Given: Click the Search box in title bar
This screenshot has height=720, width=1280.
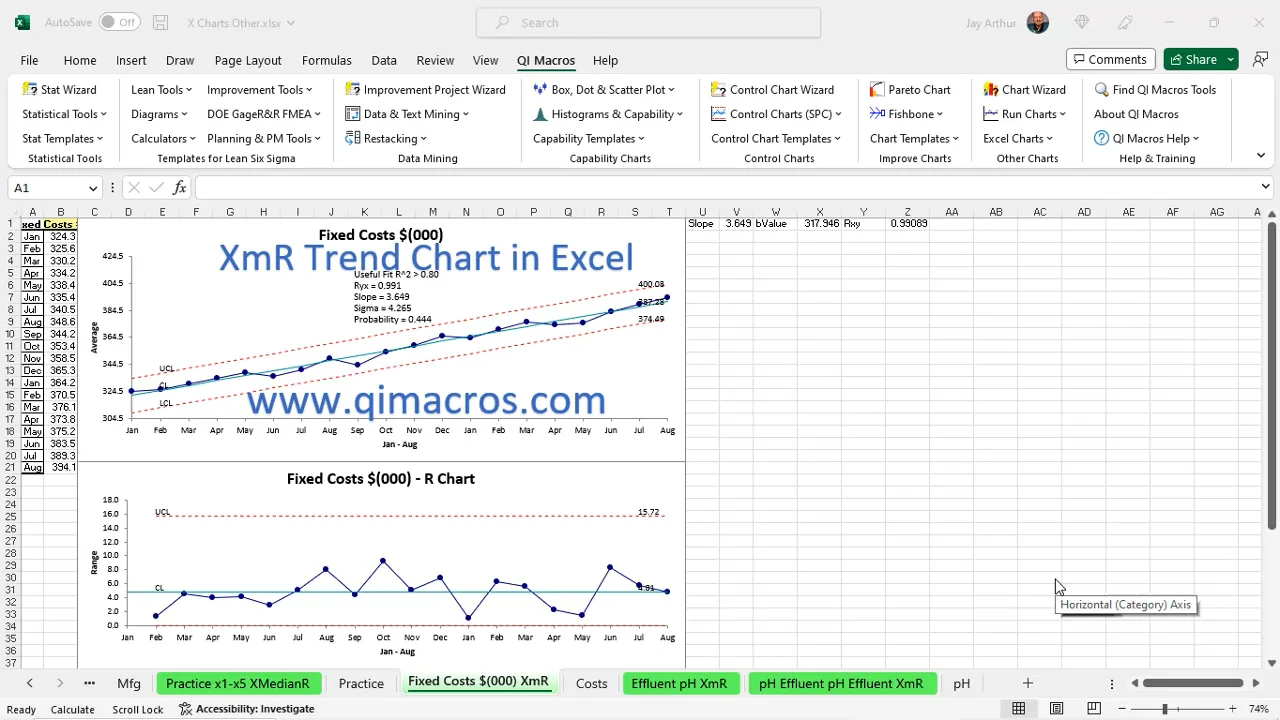Looking at the screenshot, I should click(x=648, y=22).
